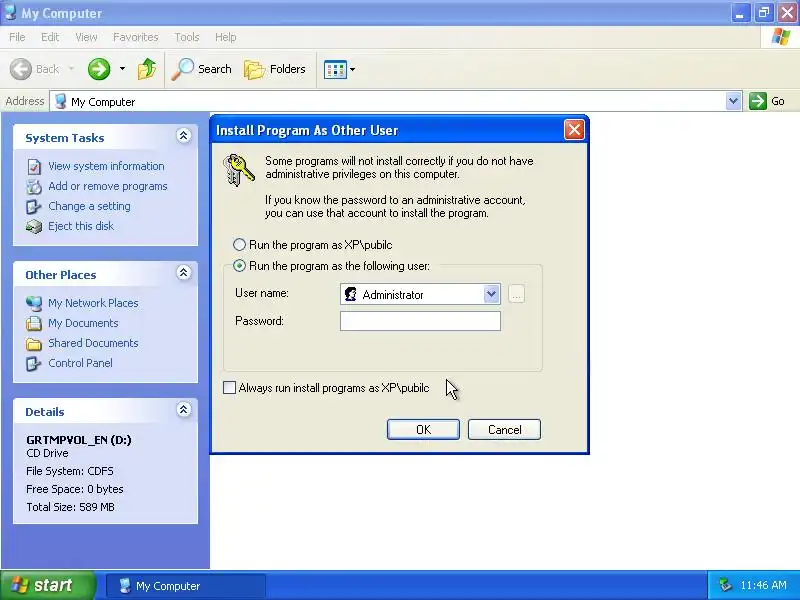The image size is (800, 600).
Task: Click the green Go arrow button
Action: point(758,101)
